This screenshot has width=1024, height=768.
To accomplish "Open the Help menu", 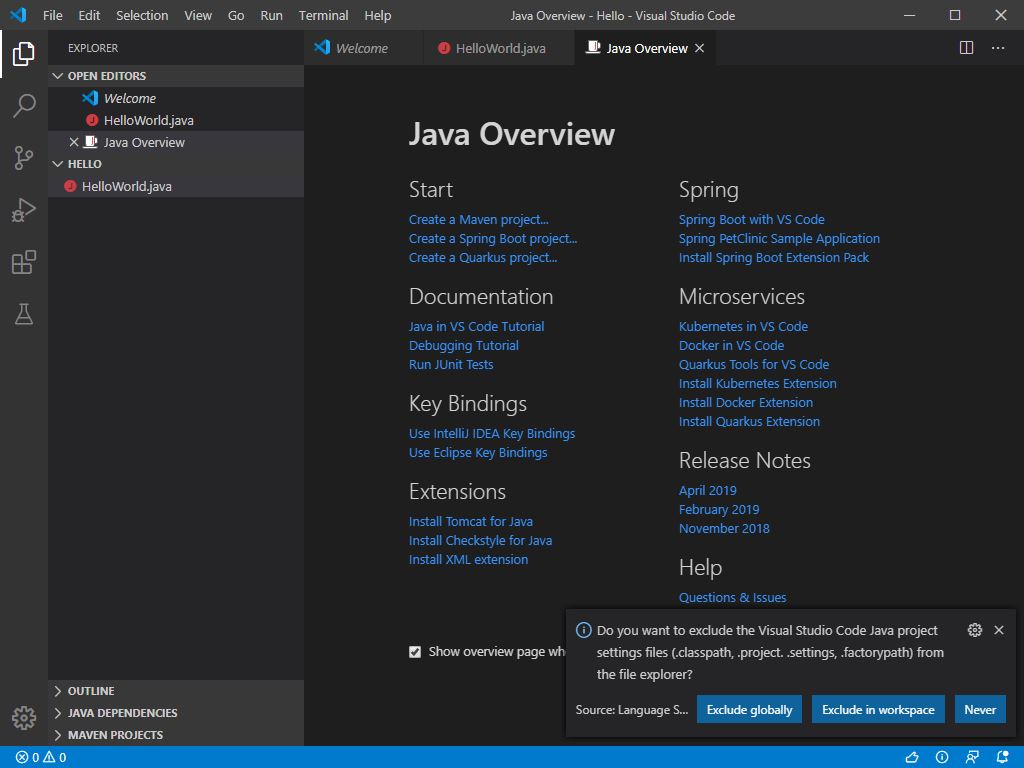I will [377, 15].
